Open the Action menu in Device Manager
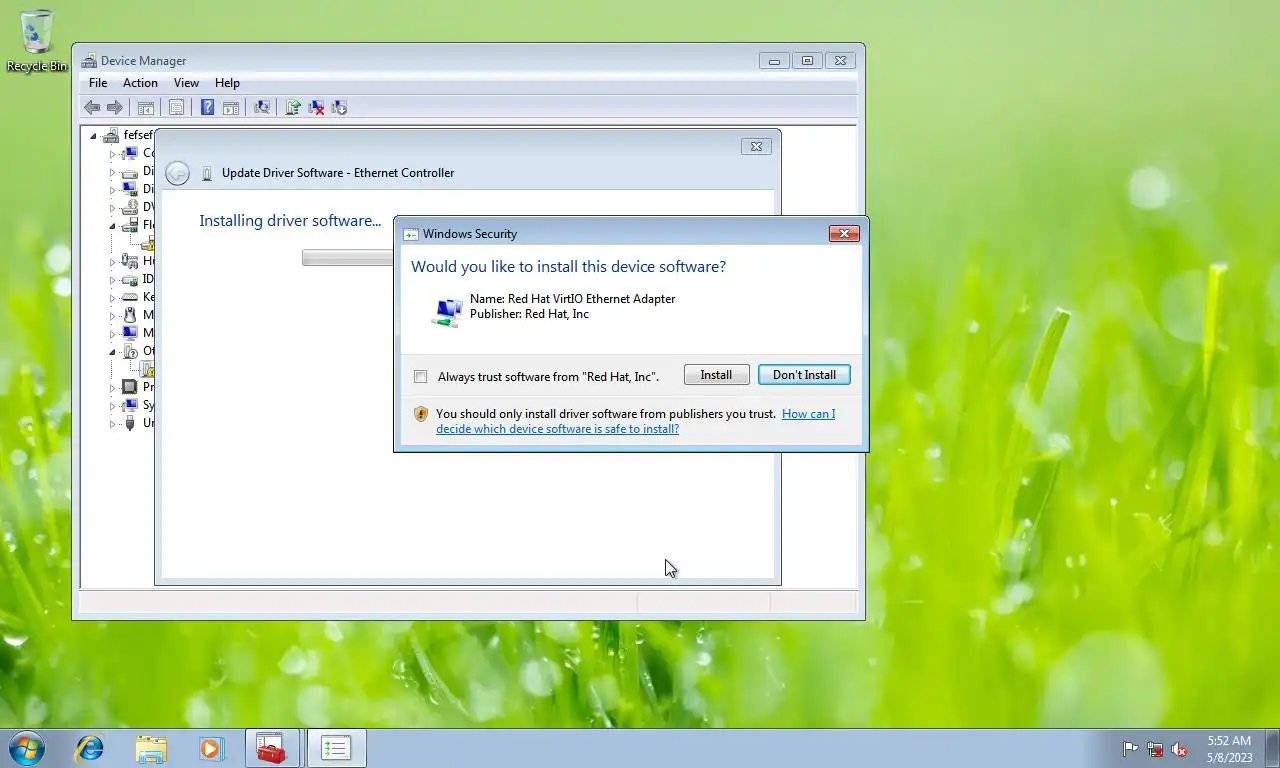This screenshot has height=768, width=1280. (x=140, y=83)
